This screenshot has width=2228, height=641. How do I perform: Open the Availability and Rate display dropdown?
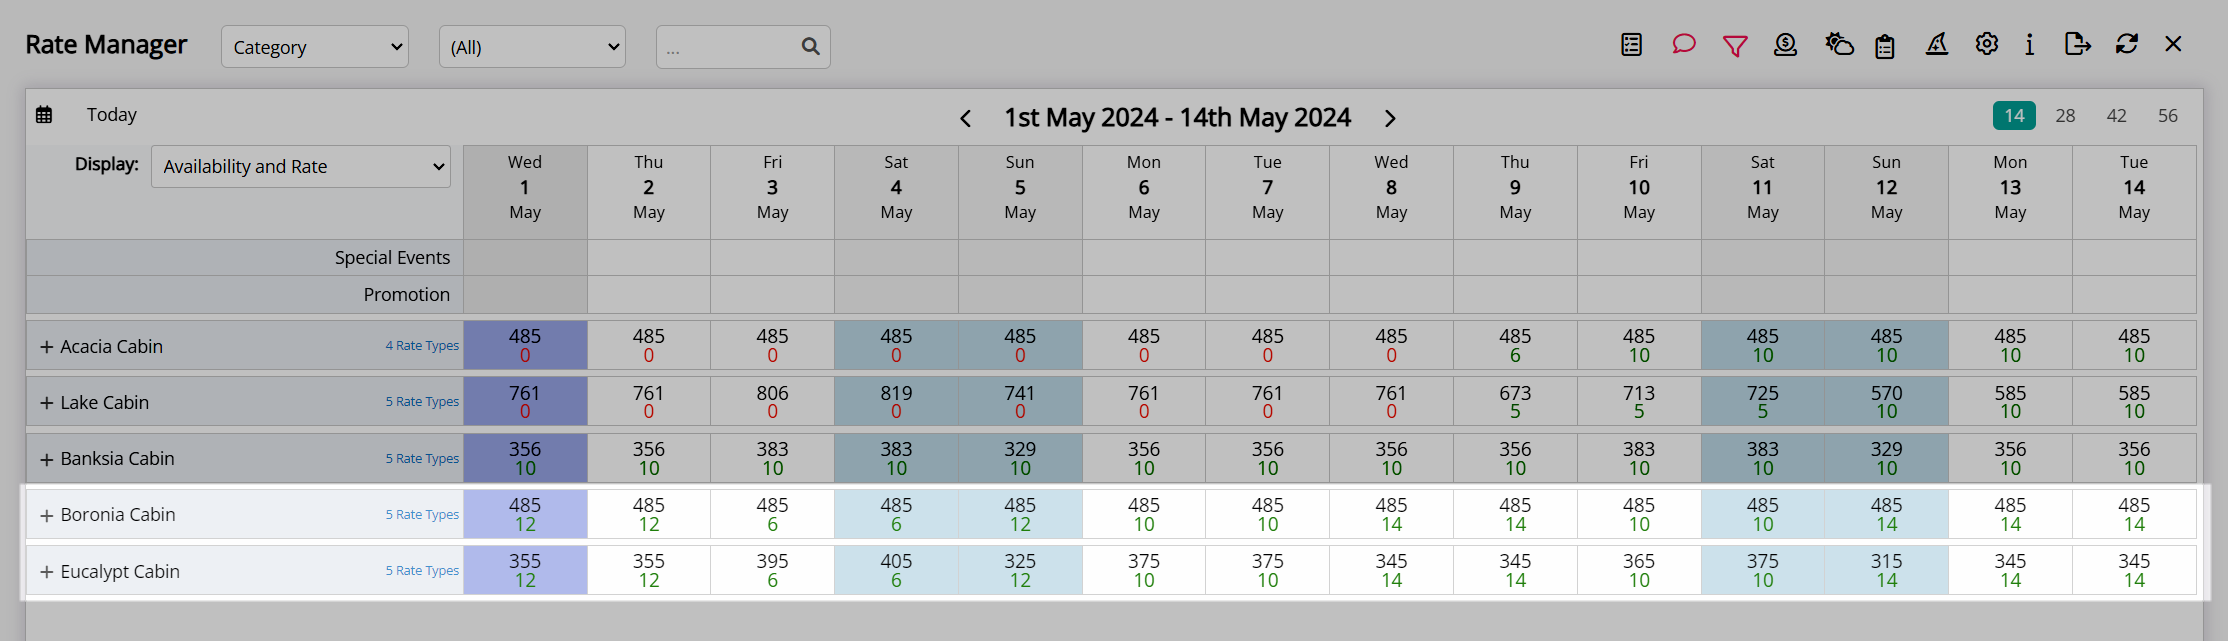[x=301, y=167]
